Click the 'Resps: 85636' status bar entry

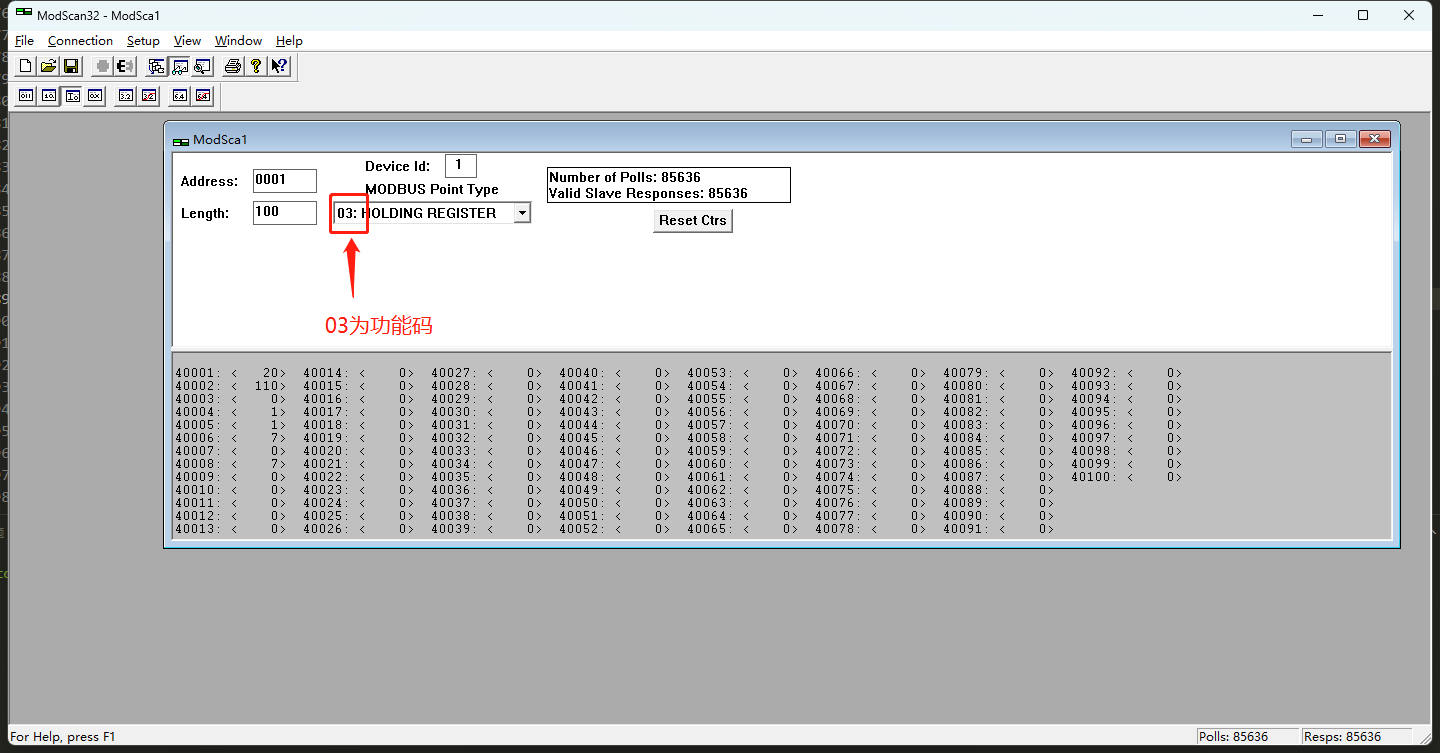[x=1357, y=737]
